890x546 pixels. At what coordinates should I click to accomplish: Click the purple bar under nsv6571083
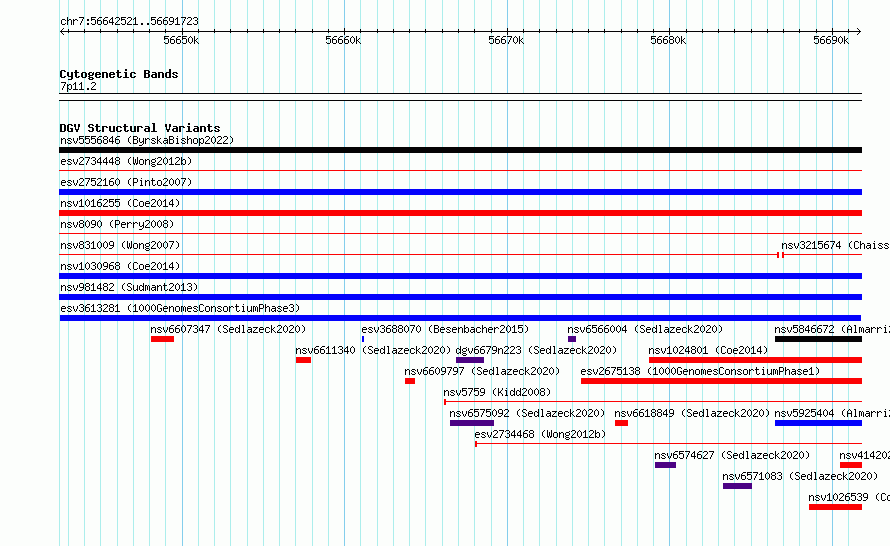click(x=737, y=486)
